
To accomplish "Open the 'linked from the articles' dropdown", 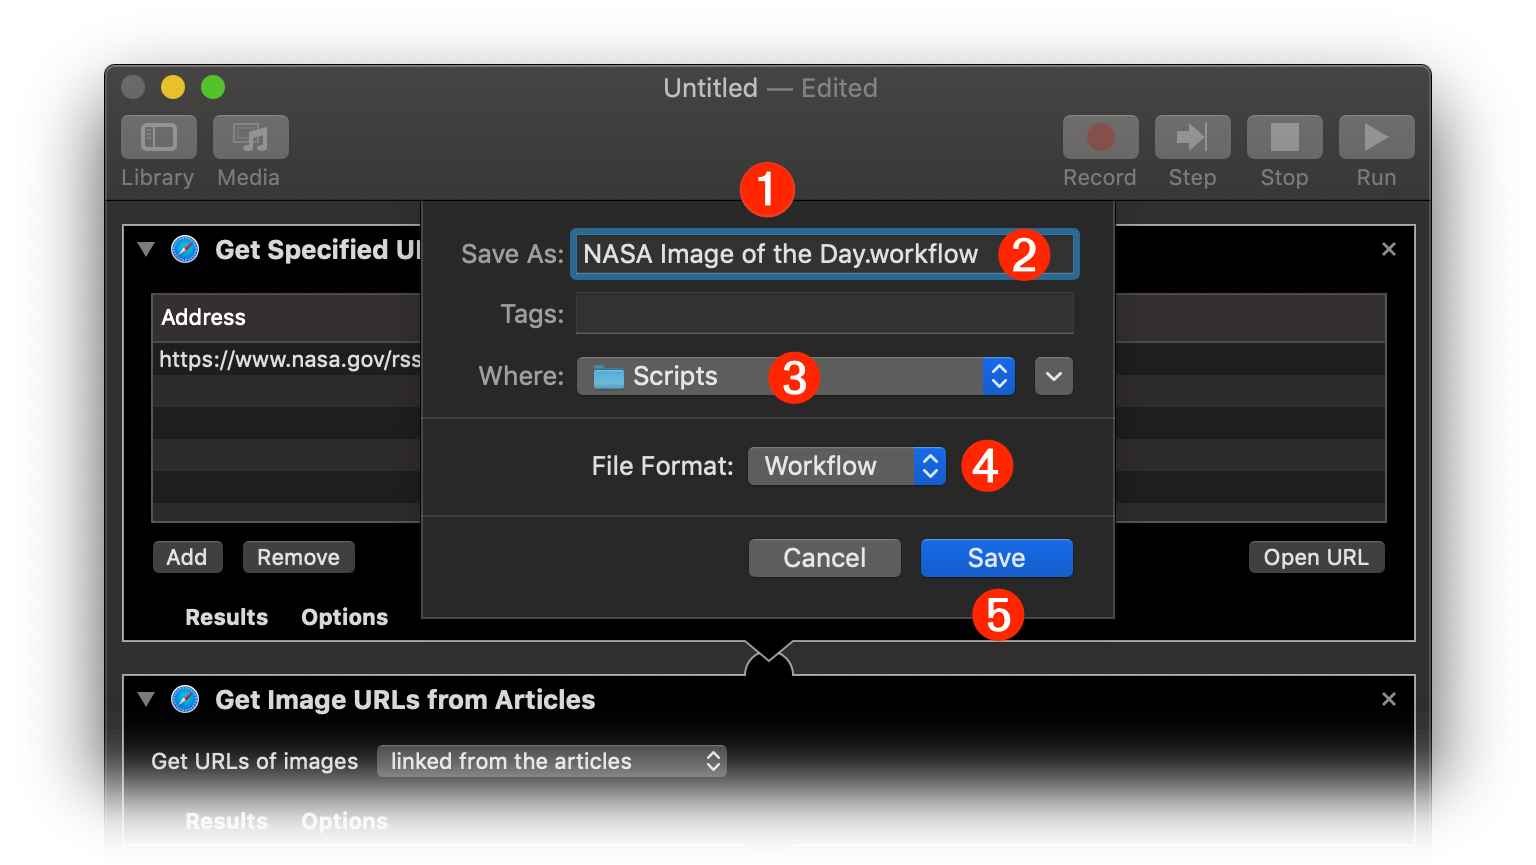I will coord(551,761).
